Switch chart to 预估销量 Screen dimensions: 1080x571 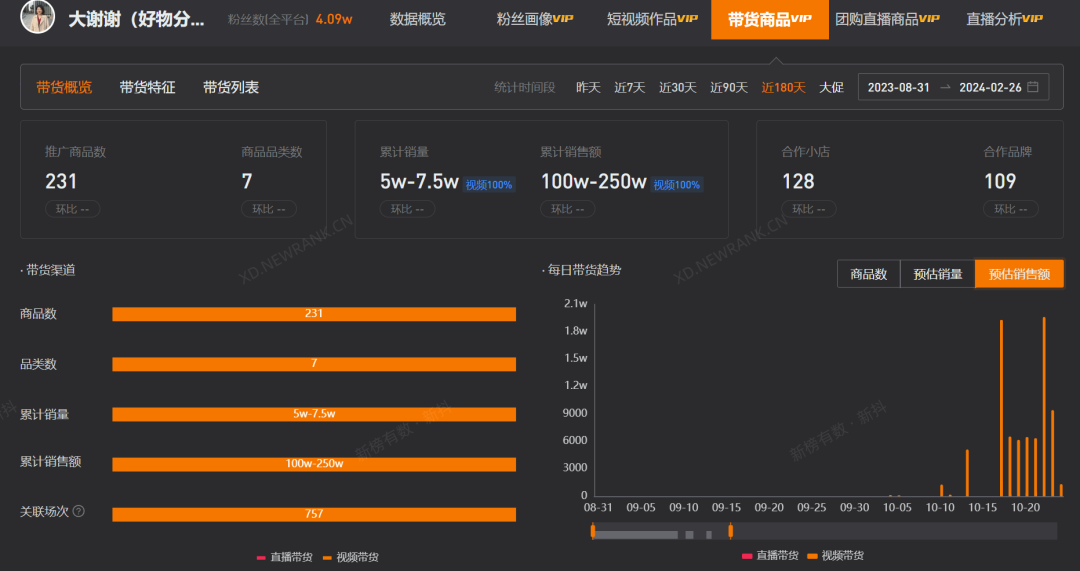[x=937, y=274]
